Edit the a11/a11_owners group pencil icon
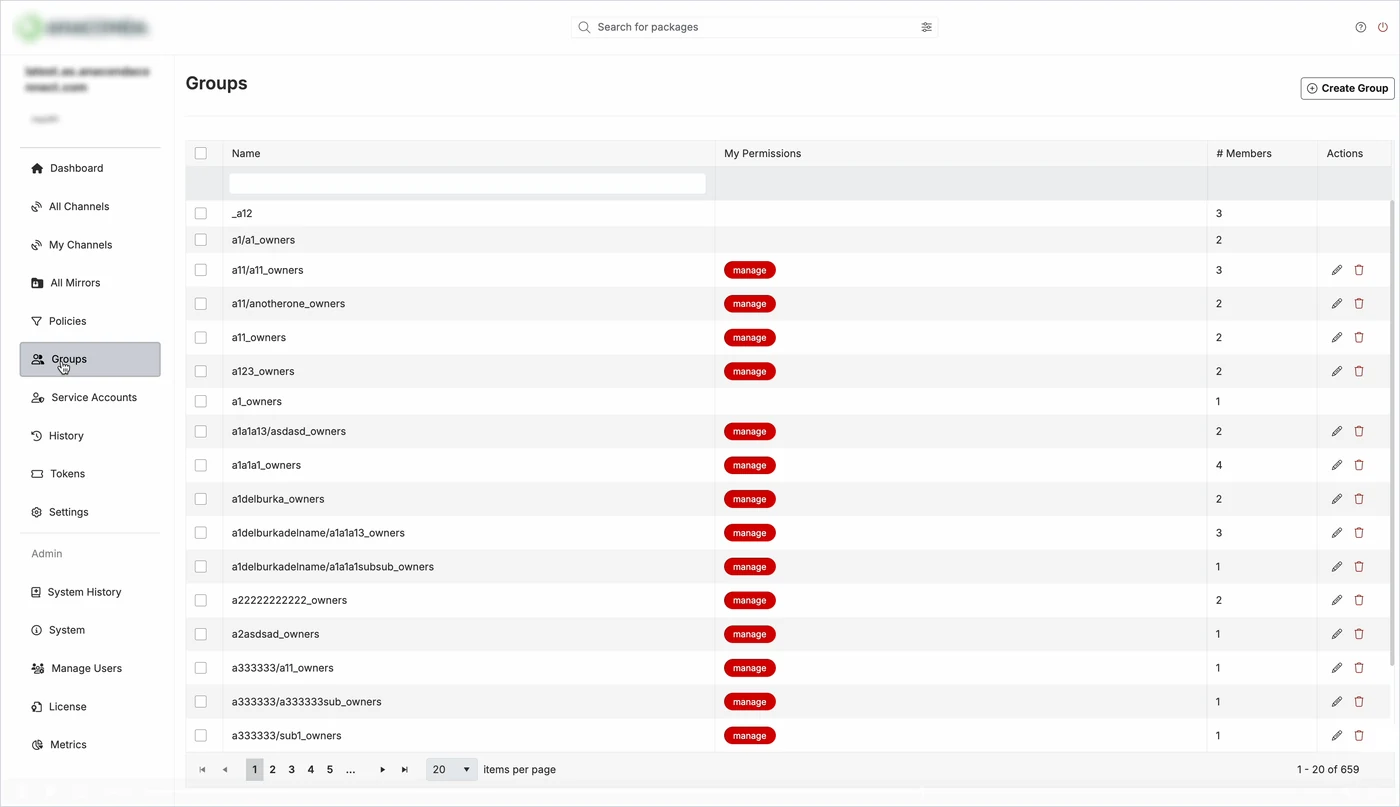Image resolution: width=1400 pixels, height=807 pixels. point(1337,270)
